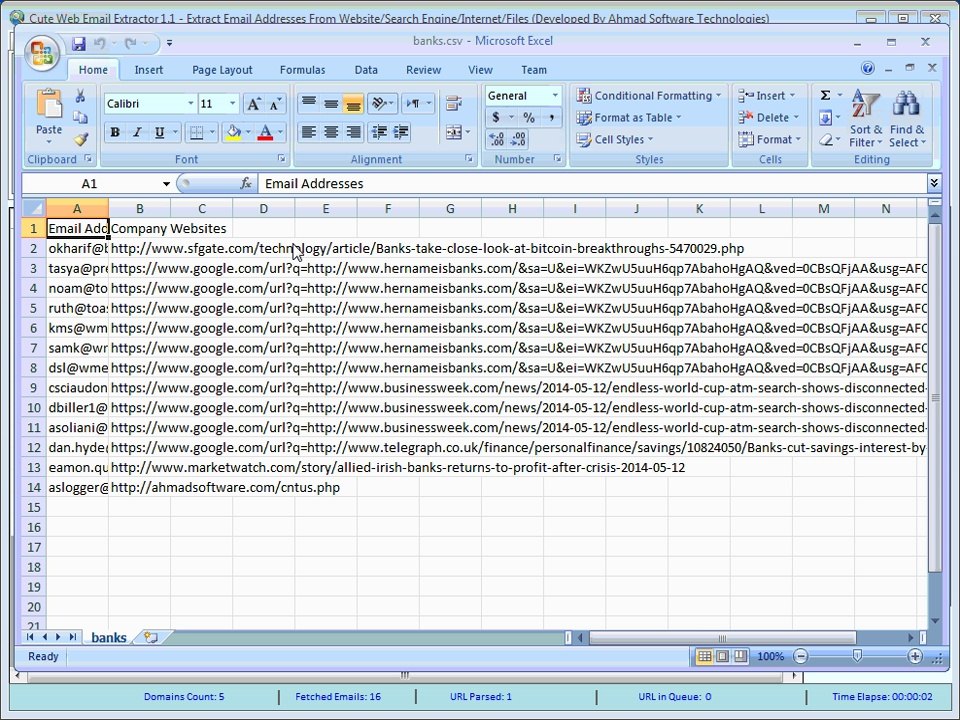Toggle Italic formatting
960x720 pixels.
tap(136, 133)
